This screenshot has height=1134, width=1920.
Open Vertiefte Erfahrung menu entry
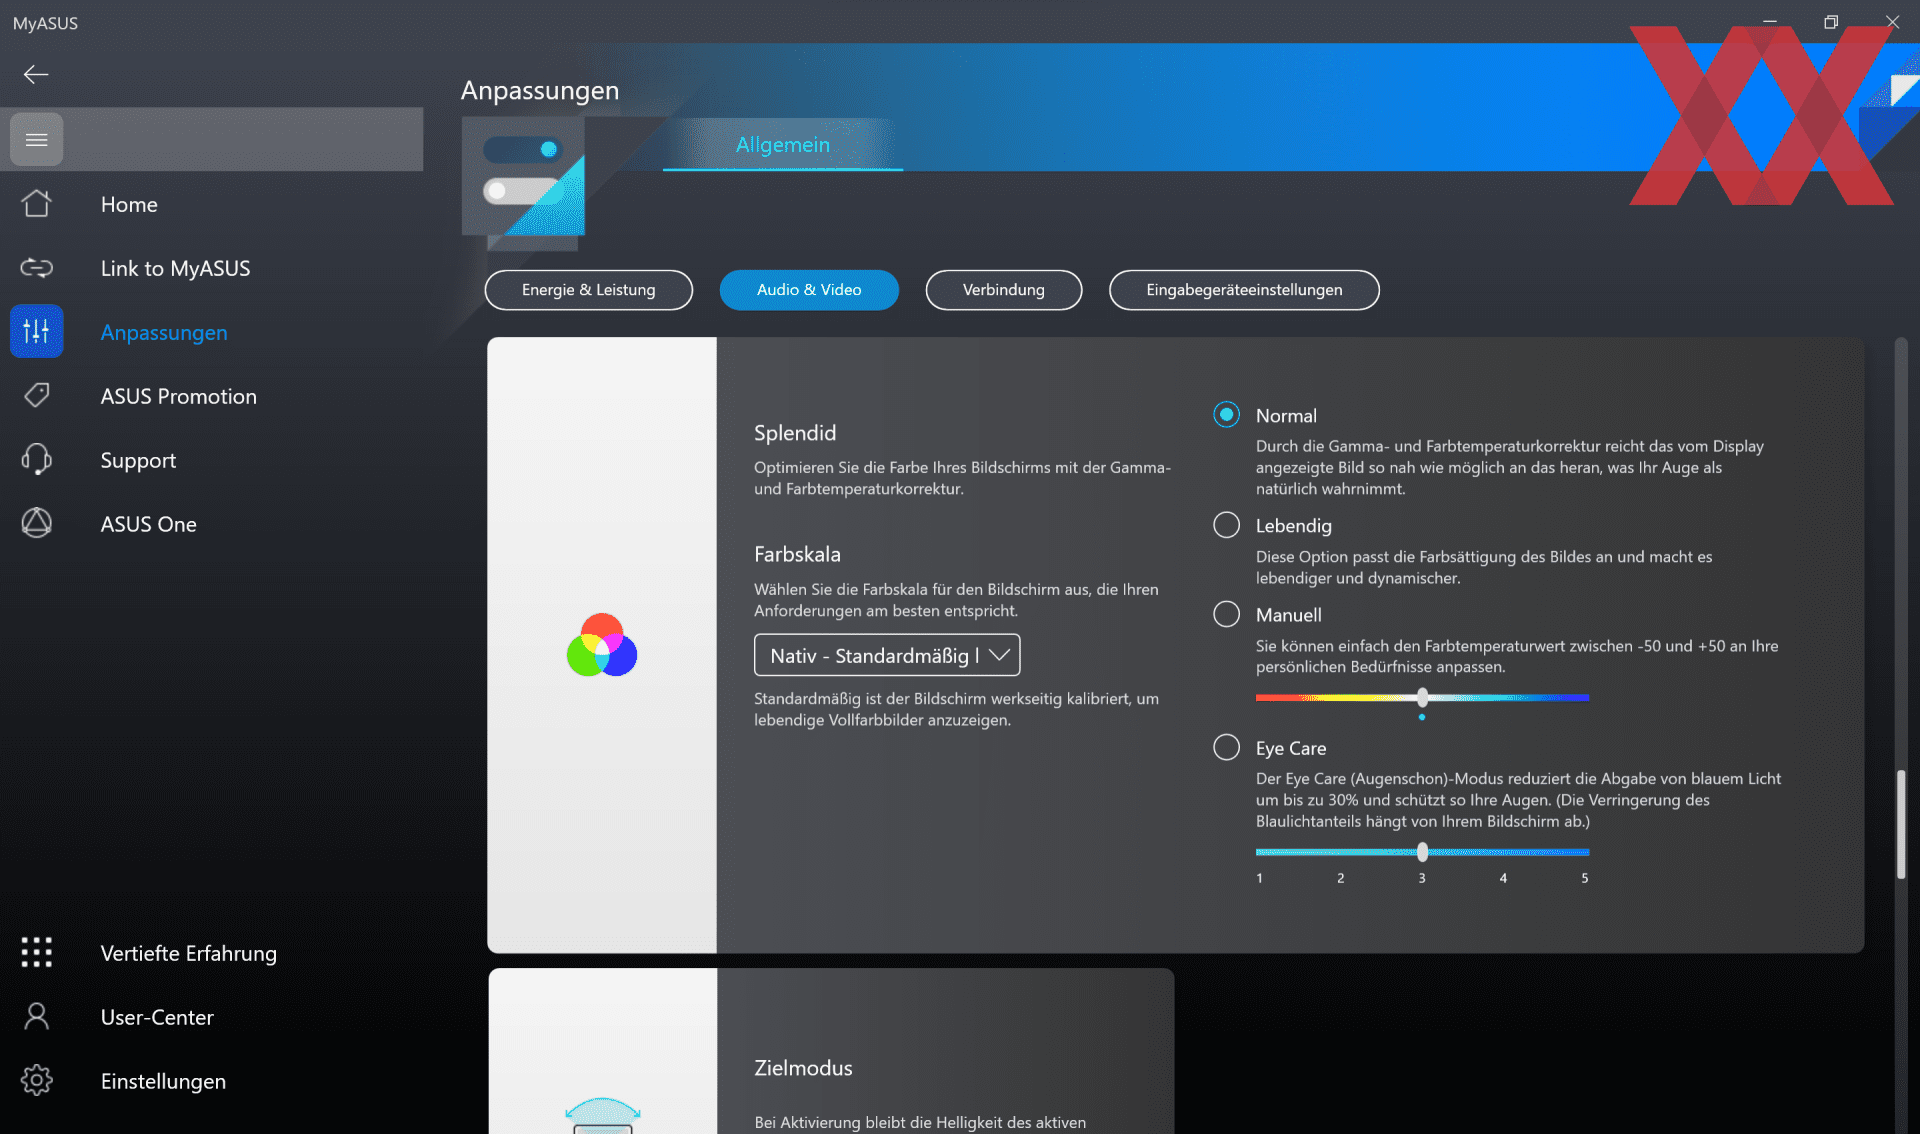tap(188, 953)
